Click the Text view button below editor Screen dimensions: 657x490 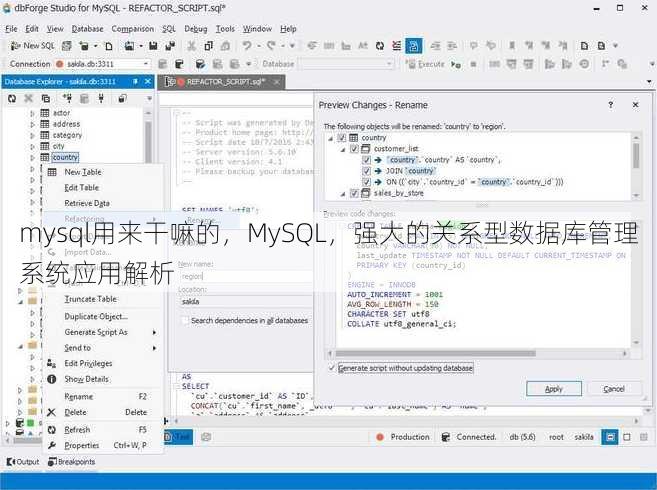[178, 437]
